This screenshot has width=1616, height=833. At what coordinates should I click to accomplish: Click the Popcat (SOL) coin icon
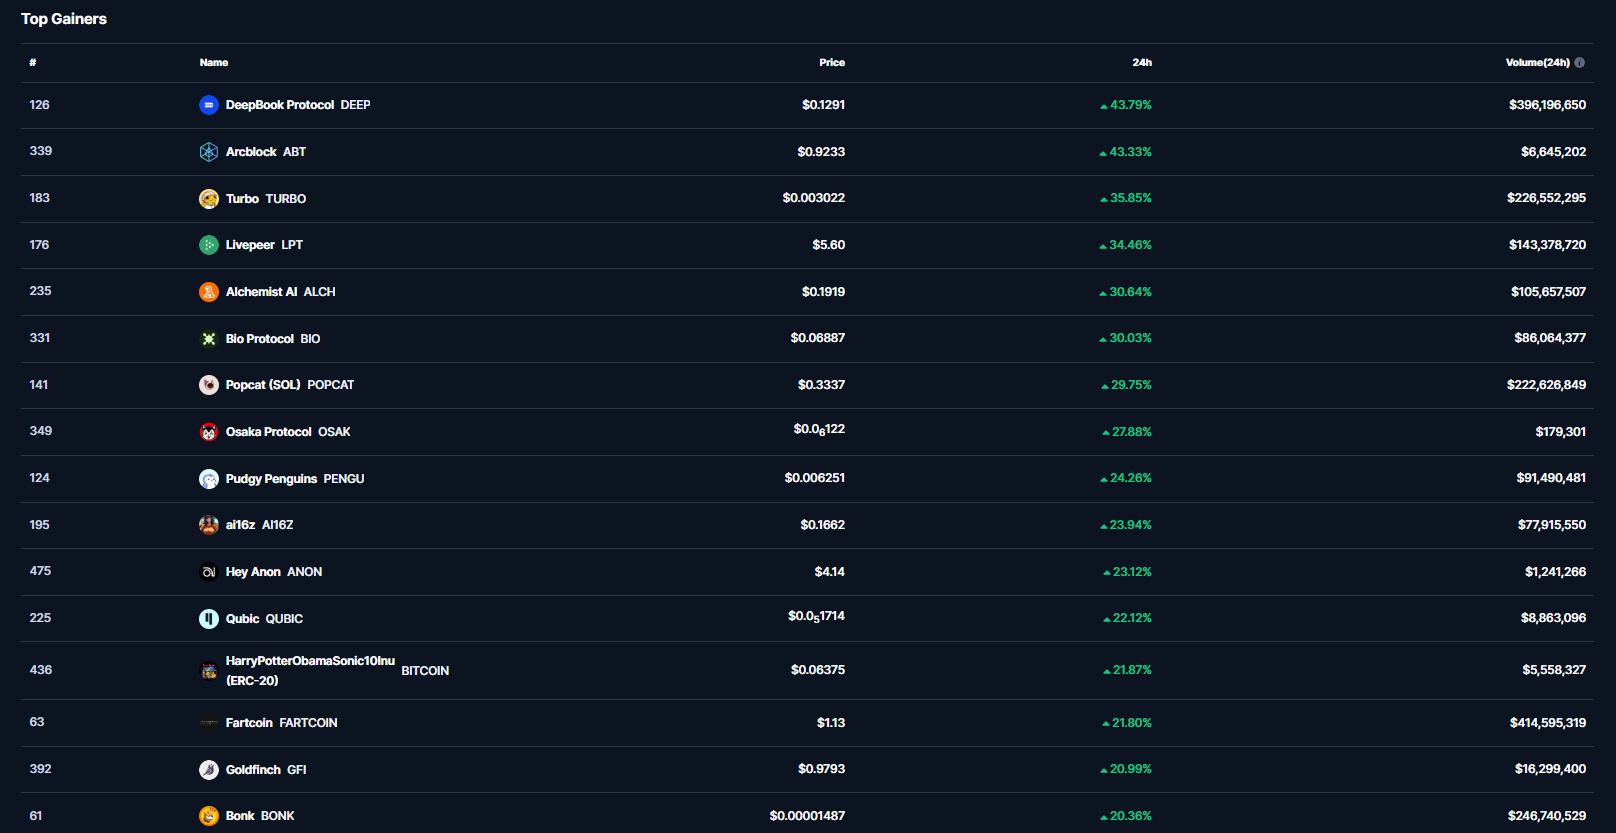[209, 385]
